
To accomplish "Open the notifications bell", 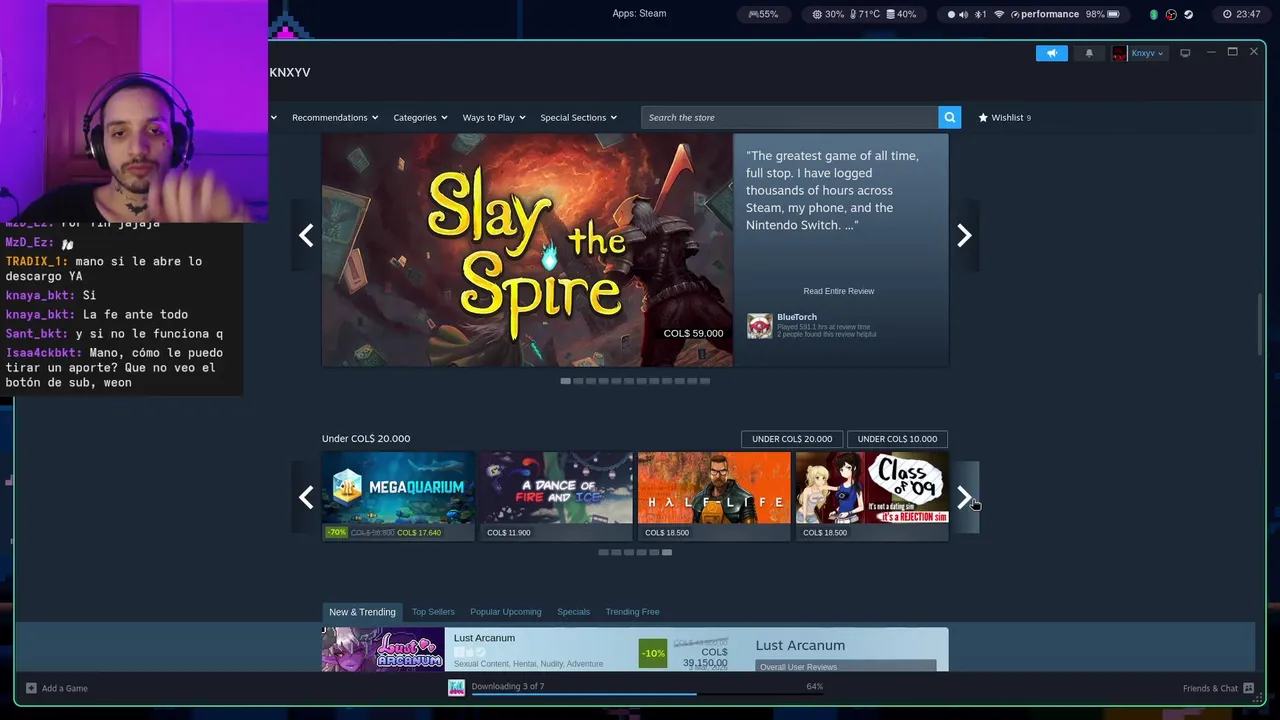I will coord(1089,53).
